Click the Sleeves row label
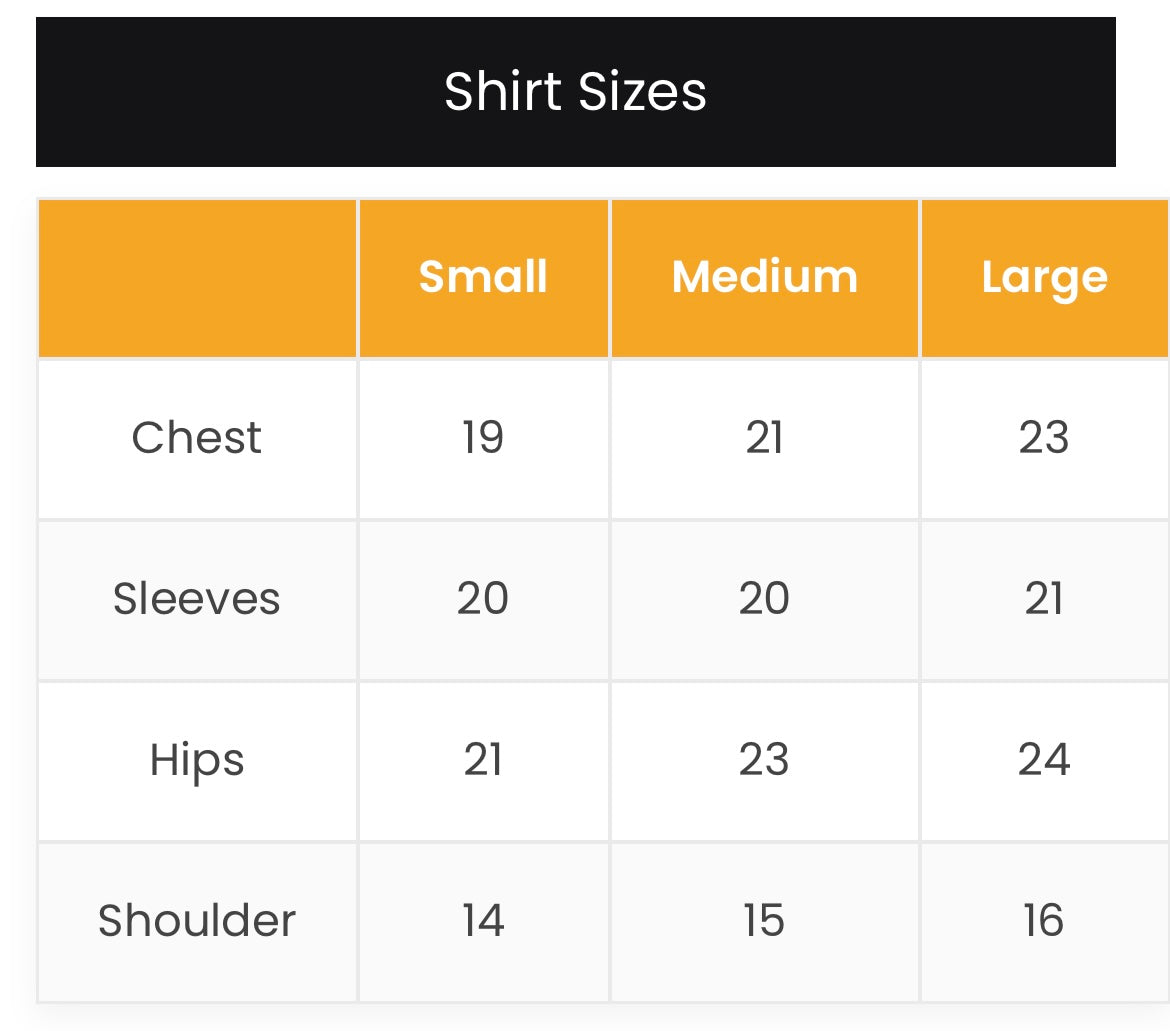This screenshot has height=1031, width=1170. (197, 599)
